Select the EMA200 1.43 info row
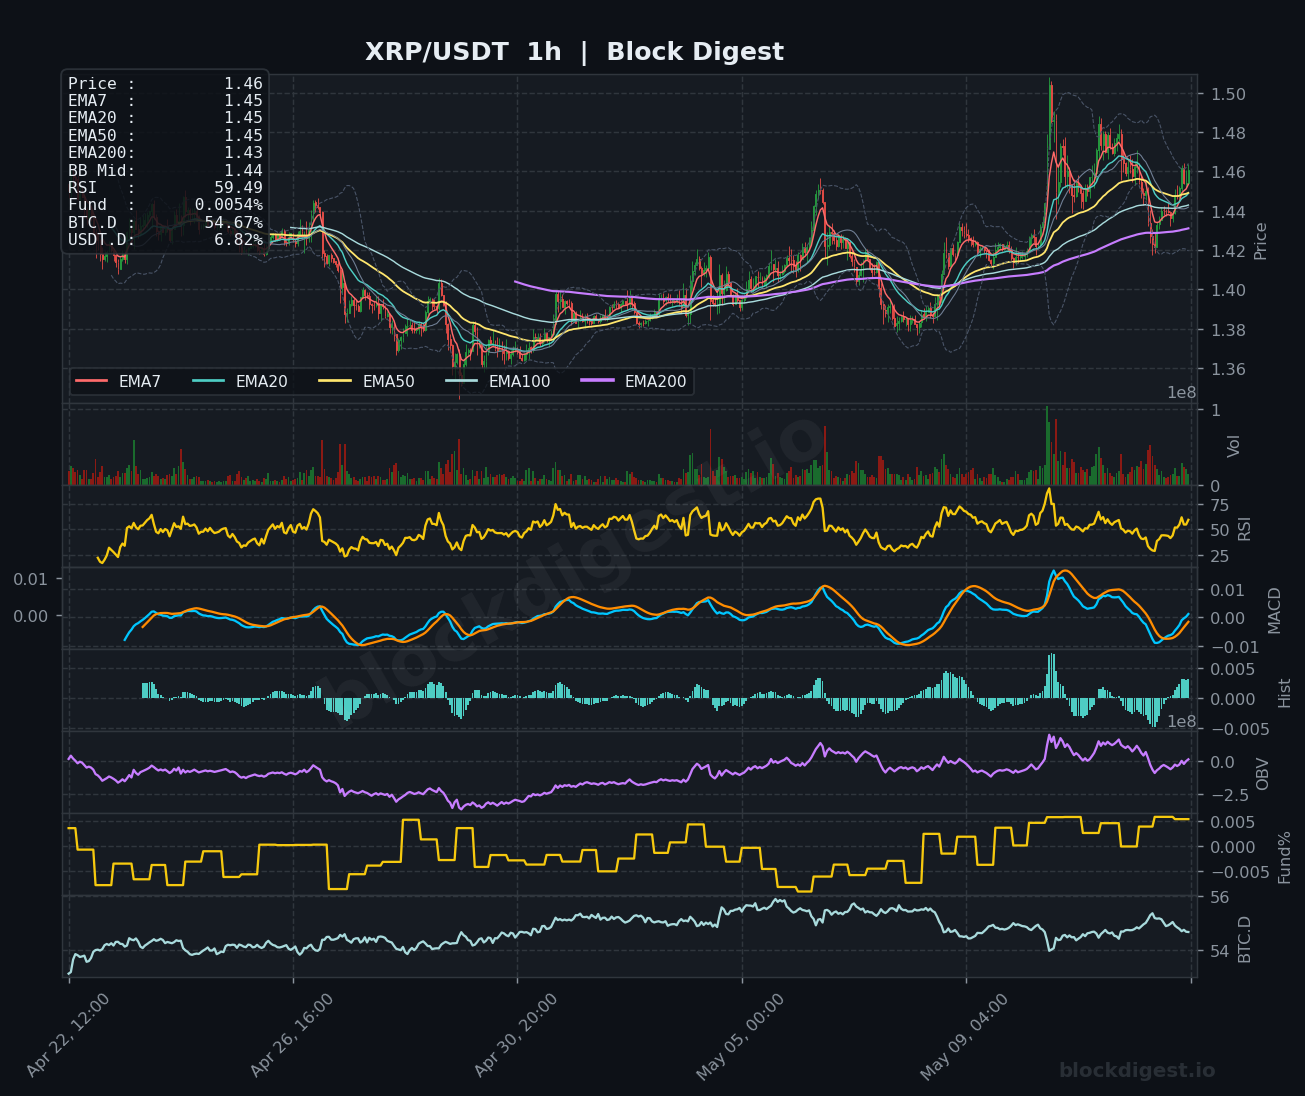This screenshot has width=1305, height=1096. click(x=165, y=153)
